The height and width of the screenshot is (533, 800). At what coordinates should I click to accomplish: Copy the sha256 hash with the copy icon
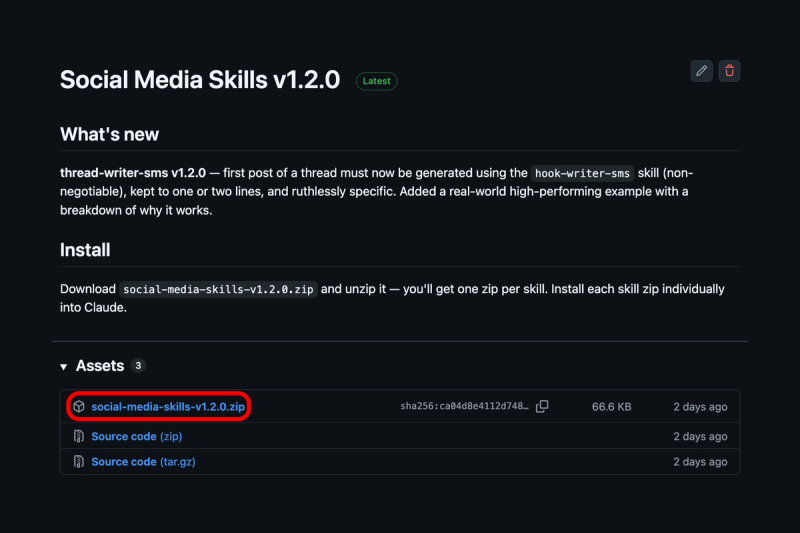[x=542, y=406]
